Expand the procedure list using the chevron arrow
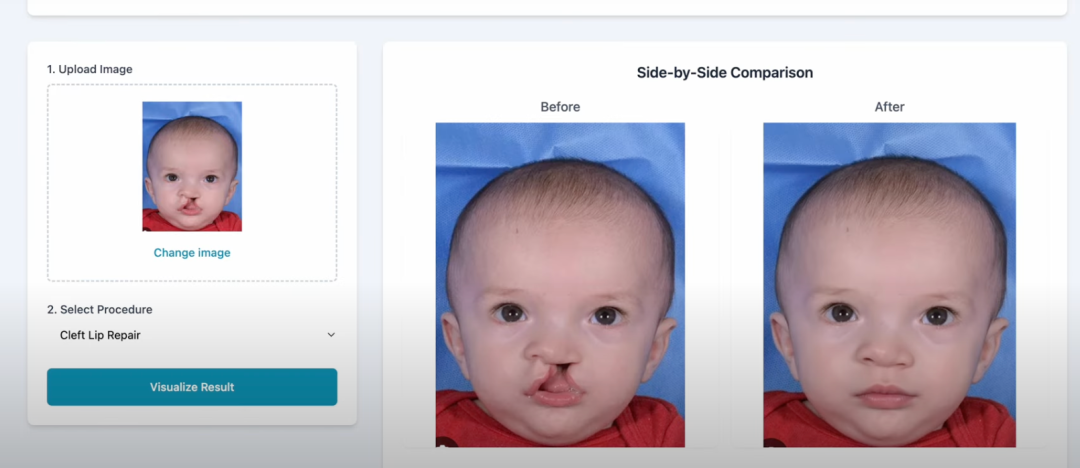The width and height of the screenshot is (1080, 468). point(331,335)
